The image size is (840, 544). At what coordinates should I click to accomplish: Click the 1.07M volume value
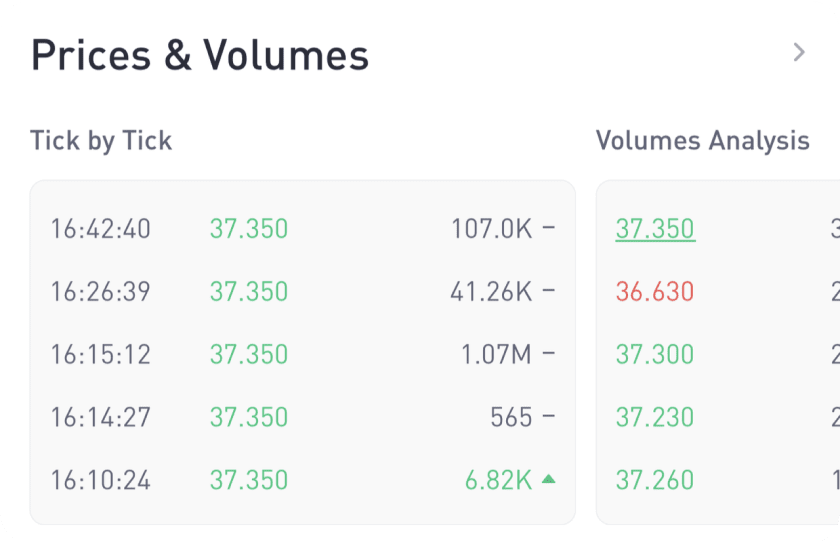pyautogui.click(x=496, y=354)
